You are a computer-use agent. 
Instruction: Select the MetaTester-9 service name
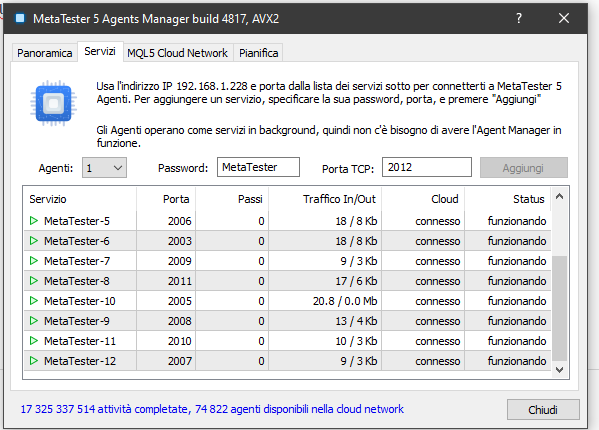(77, 321)
